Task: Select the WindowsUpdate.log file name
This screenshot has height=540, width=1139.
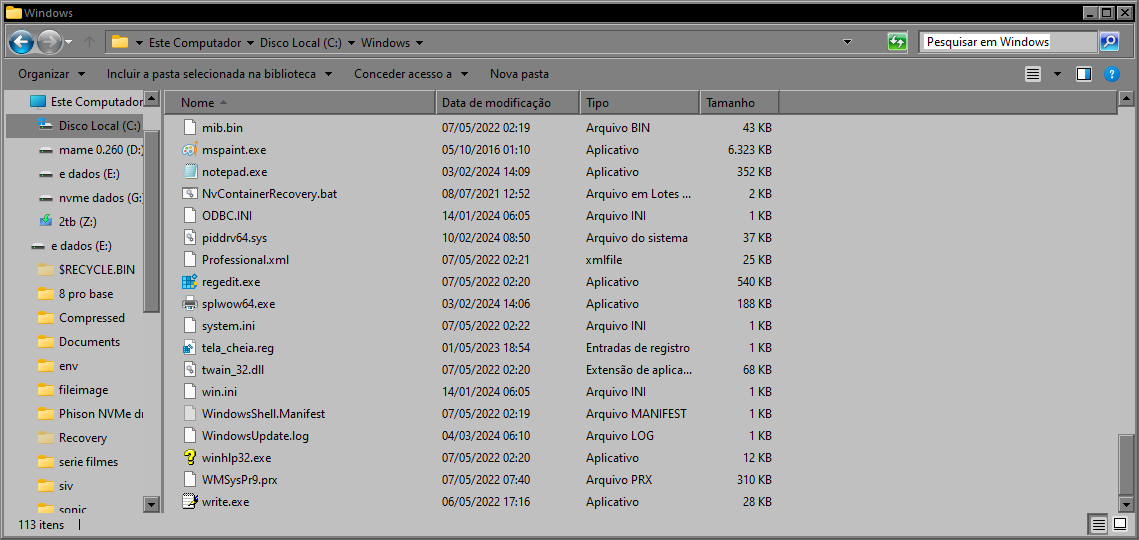Action: click(x=256, y=436)
